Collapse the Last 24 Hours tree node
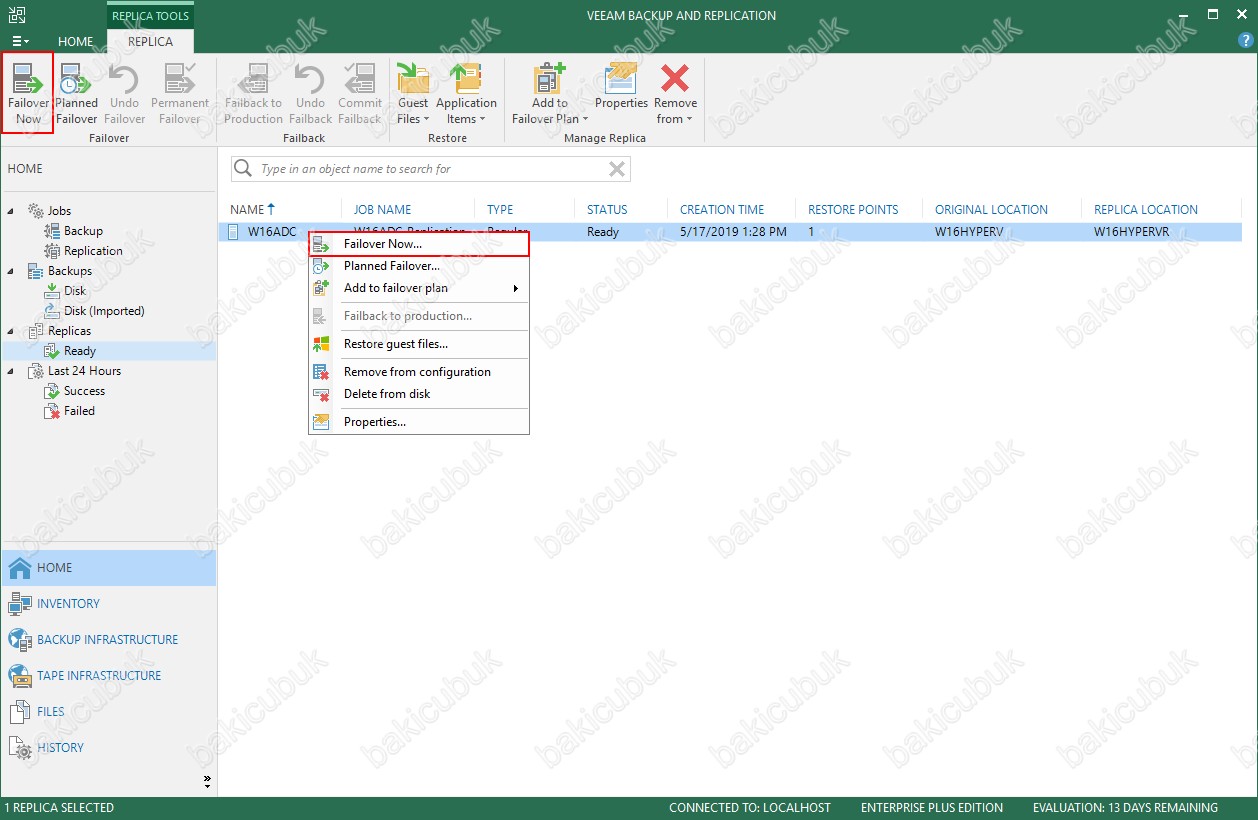Image resolution: width=1258 pixels, height=820 pixels. (12, 371)
